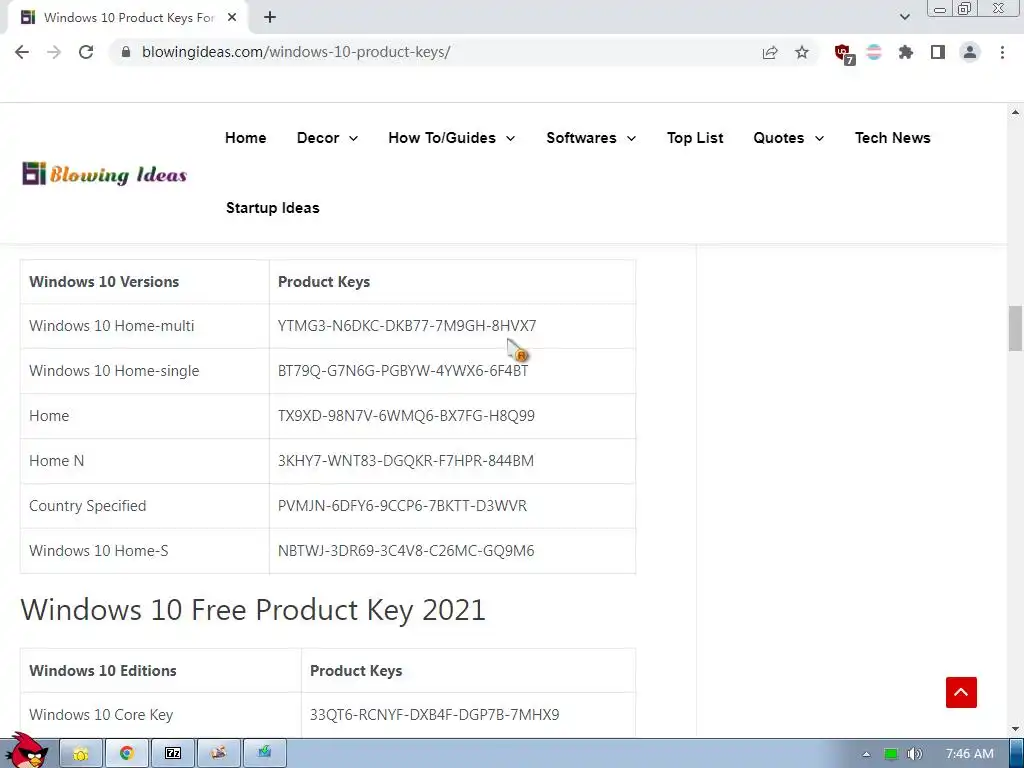Click the striped circle extension icon
Viewport: 1024px width, 768px height.
coord(874,52)
